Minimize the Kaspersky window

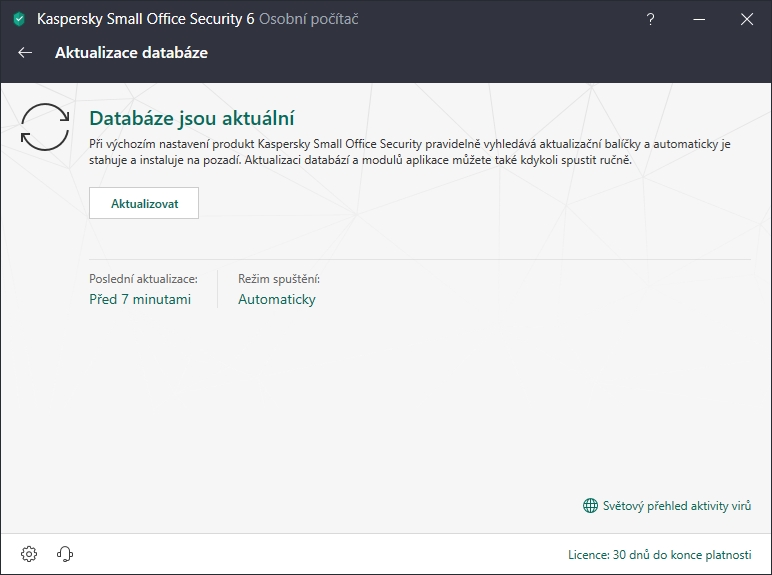(698, 19)
